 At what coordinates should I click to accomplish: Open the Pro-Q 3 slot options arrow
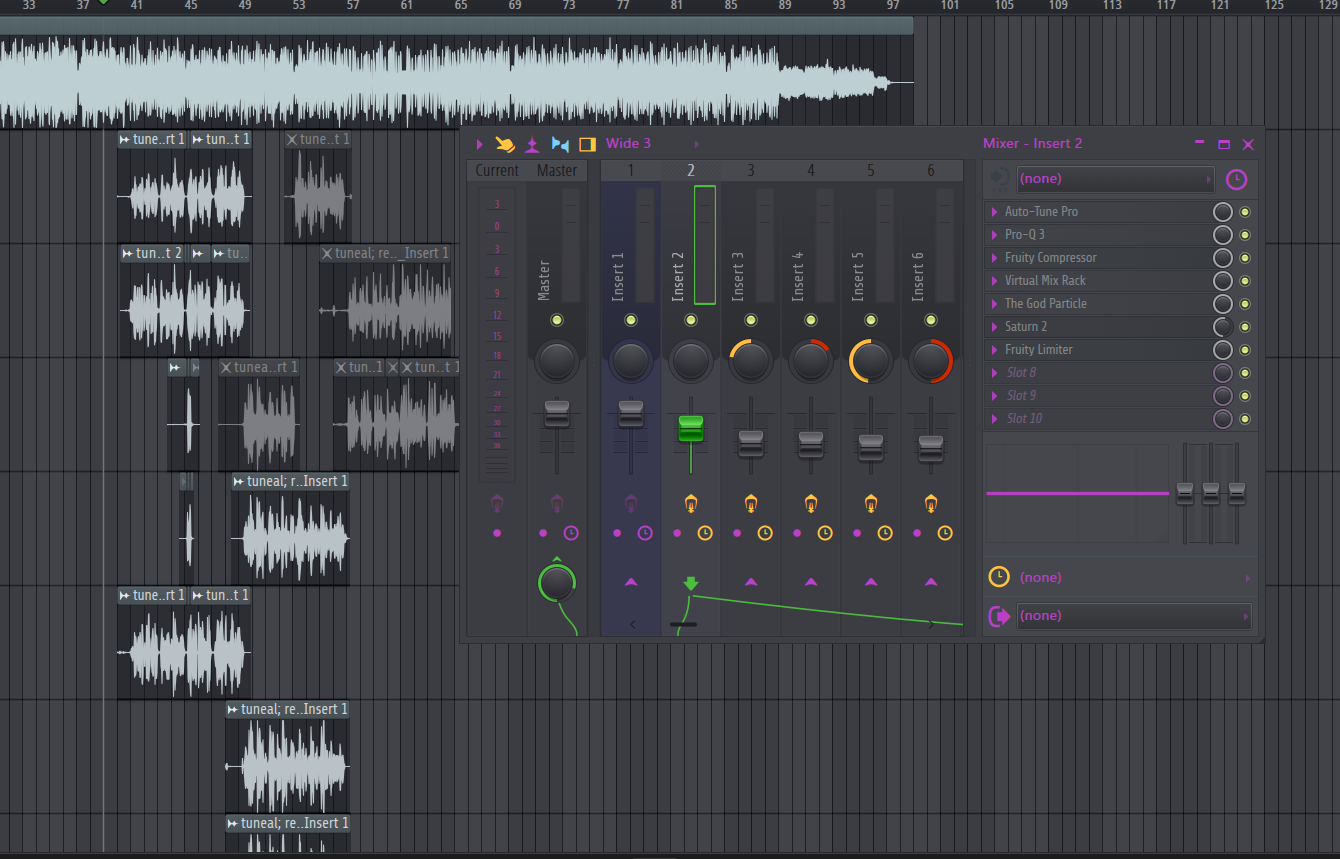pyautogui.click(x=994, y=235)
